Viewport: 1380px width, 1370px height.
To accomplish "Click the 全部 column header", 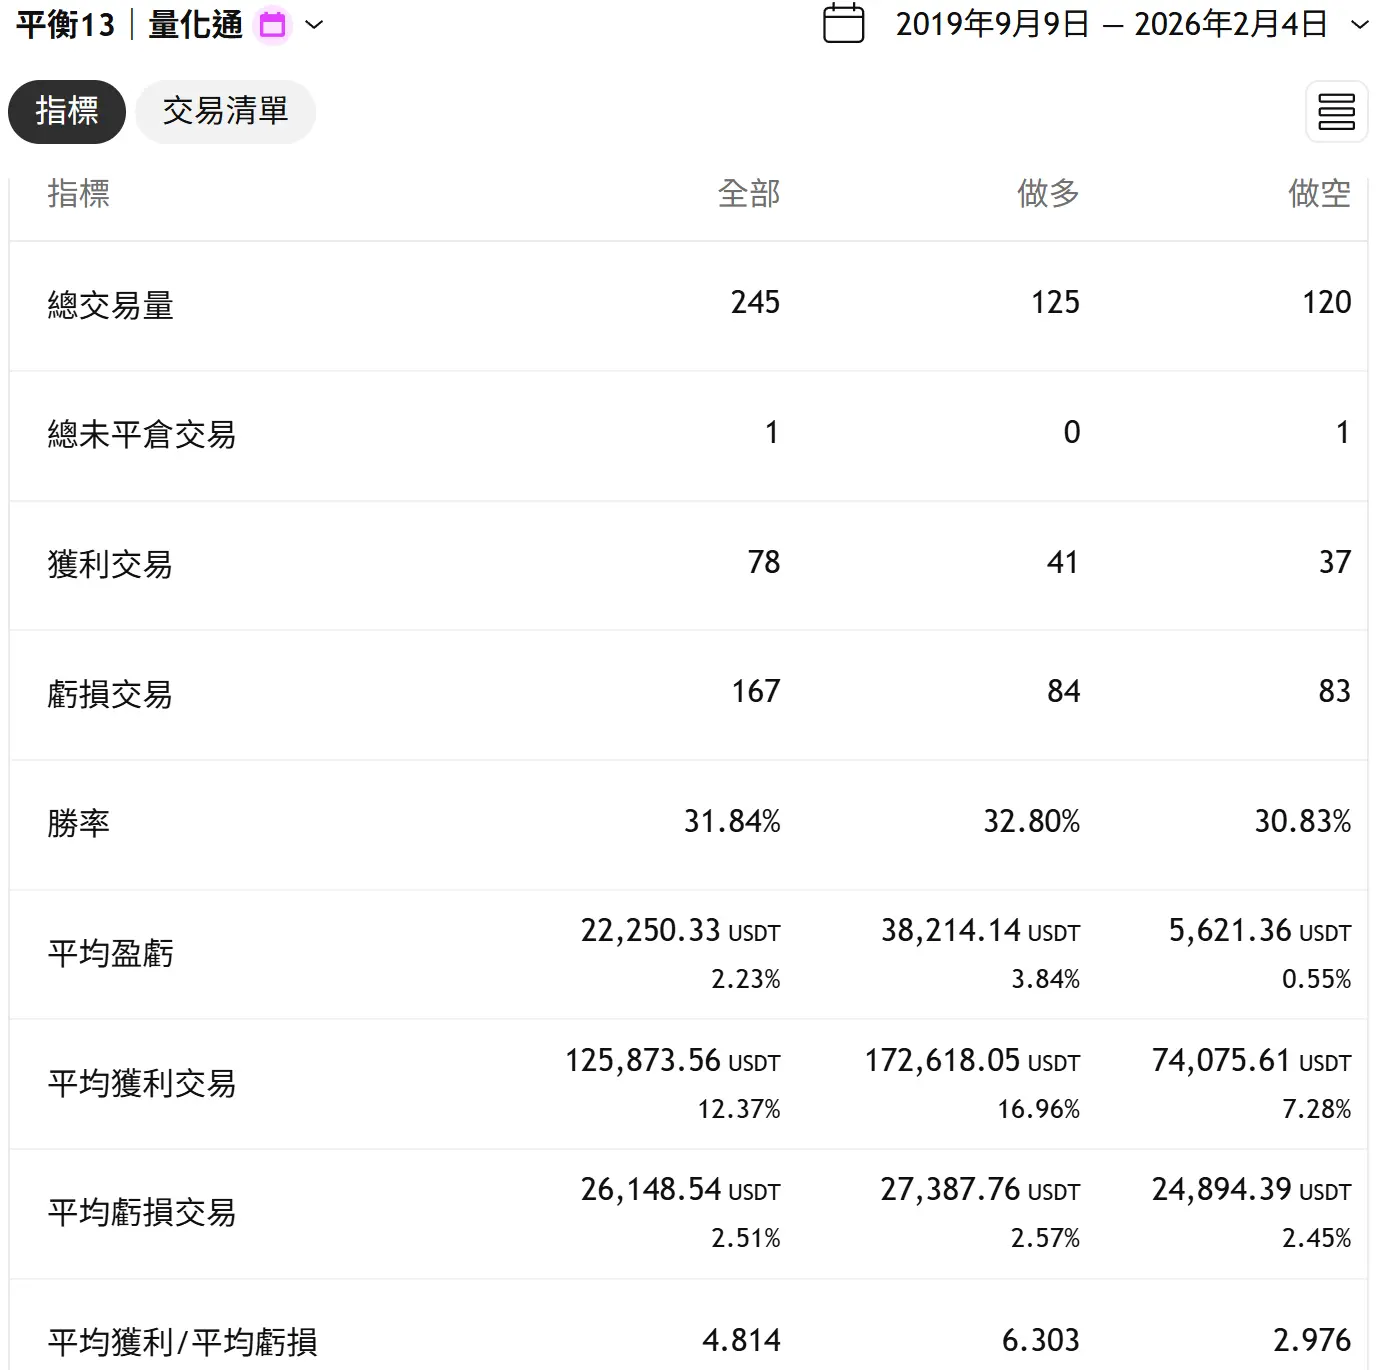I will tap(748, 193).
